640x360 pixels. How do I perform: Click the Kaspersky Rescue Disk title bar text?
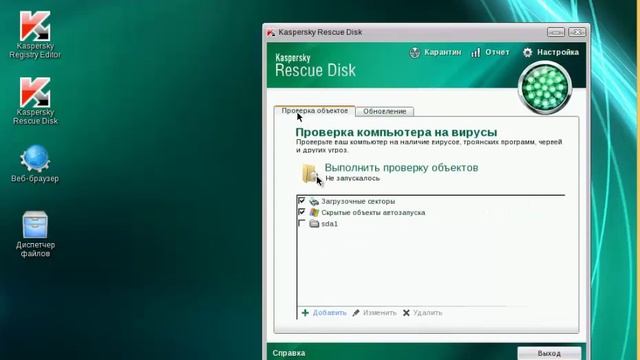click(320, 32)
